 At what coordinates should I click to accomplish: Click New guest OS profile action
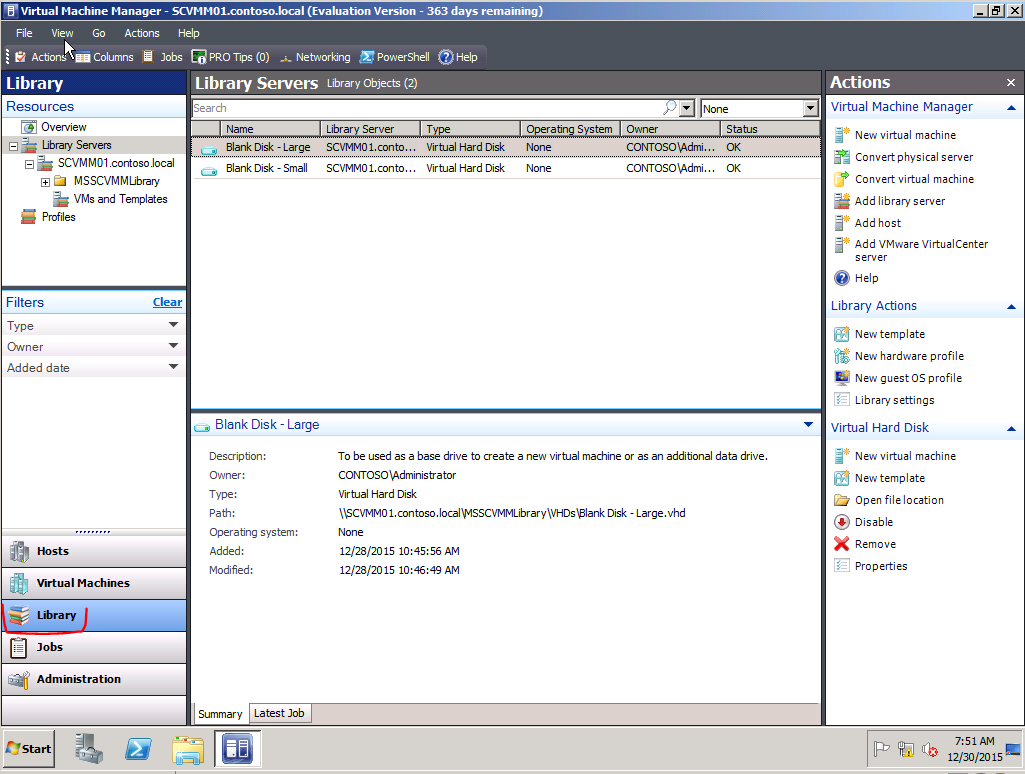pos(898,378)
